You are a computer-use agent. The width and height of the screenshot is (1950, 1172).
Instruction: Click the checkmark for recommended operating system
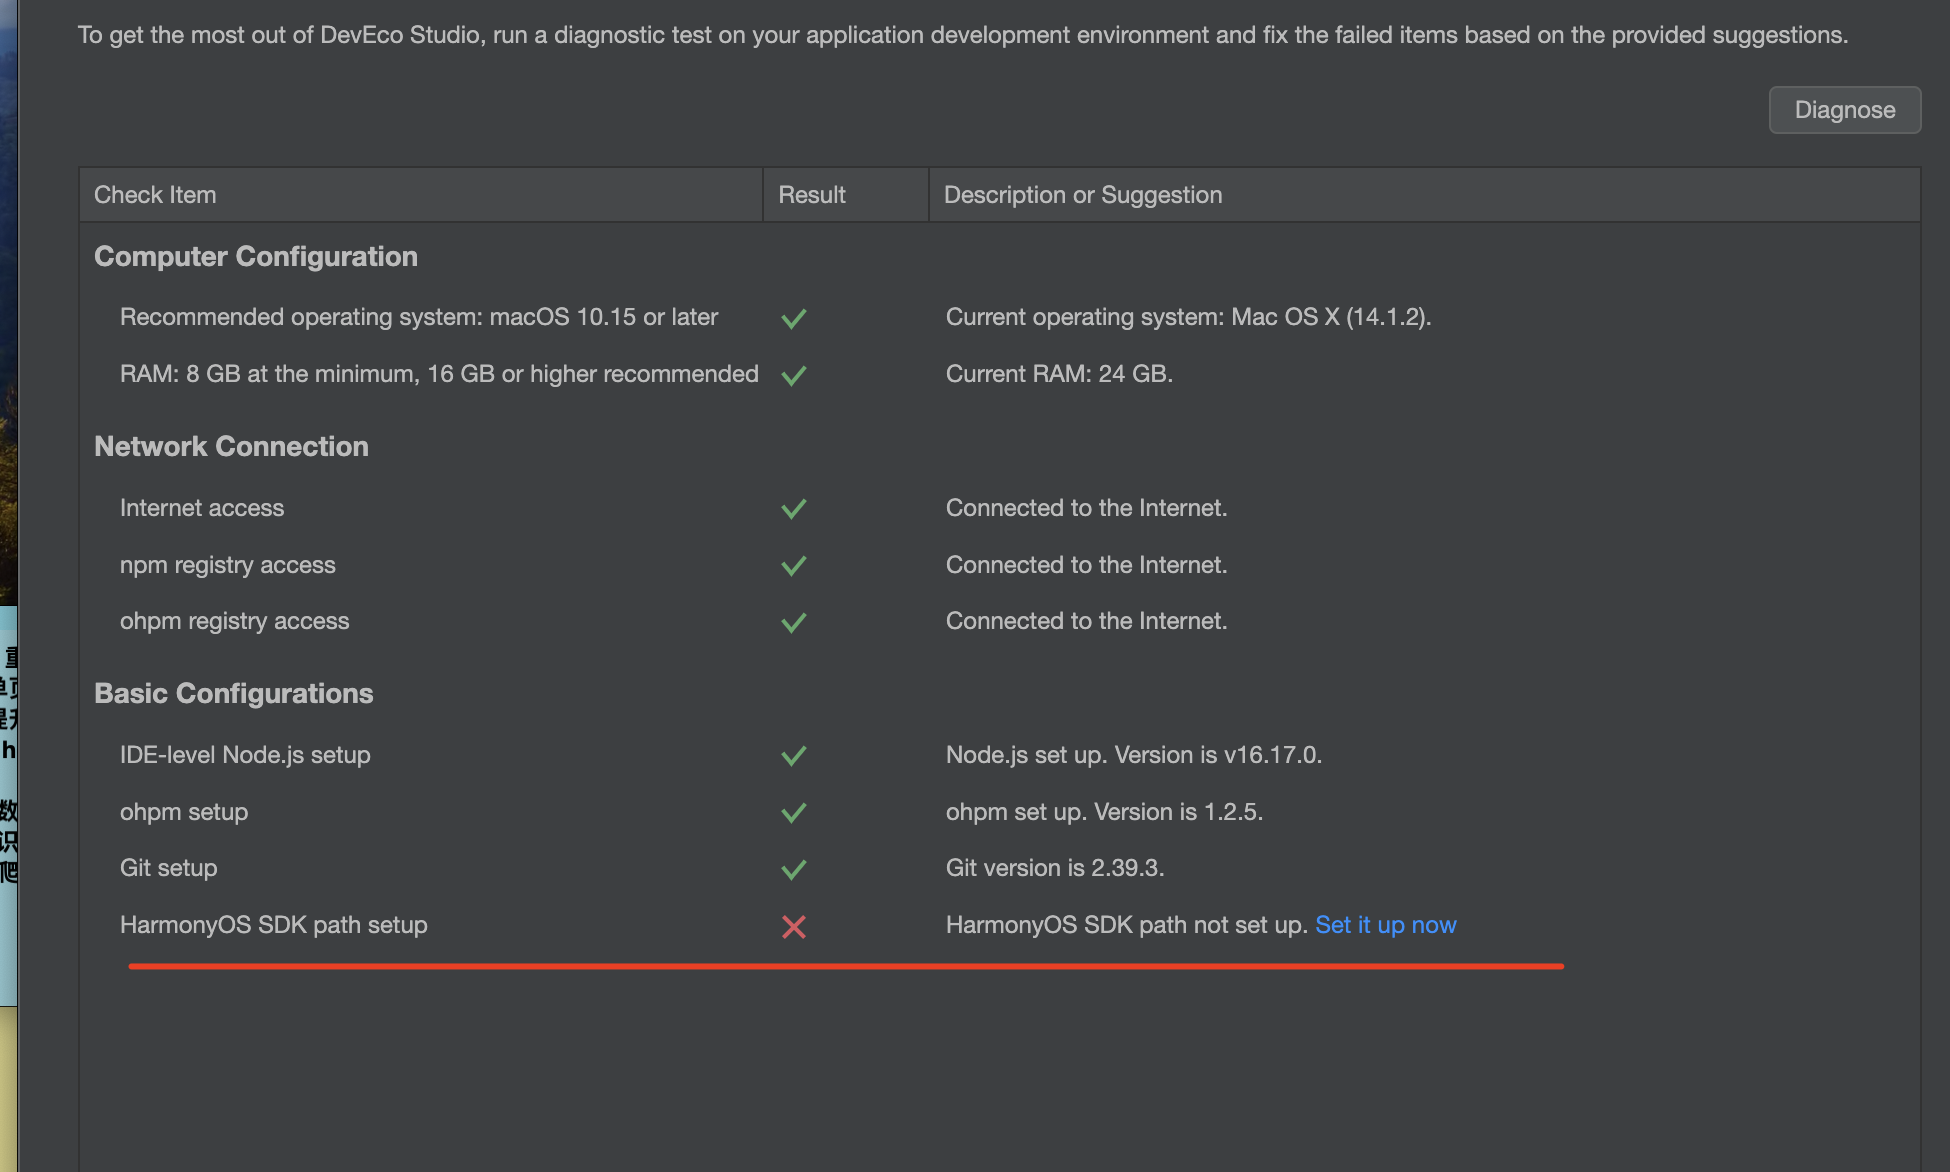point(794,319)
